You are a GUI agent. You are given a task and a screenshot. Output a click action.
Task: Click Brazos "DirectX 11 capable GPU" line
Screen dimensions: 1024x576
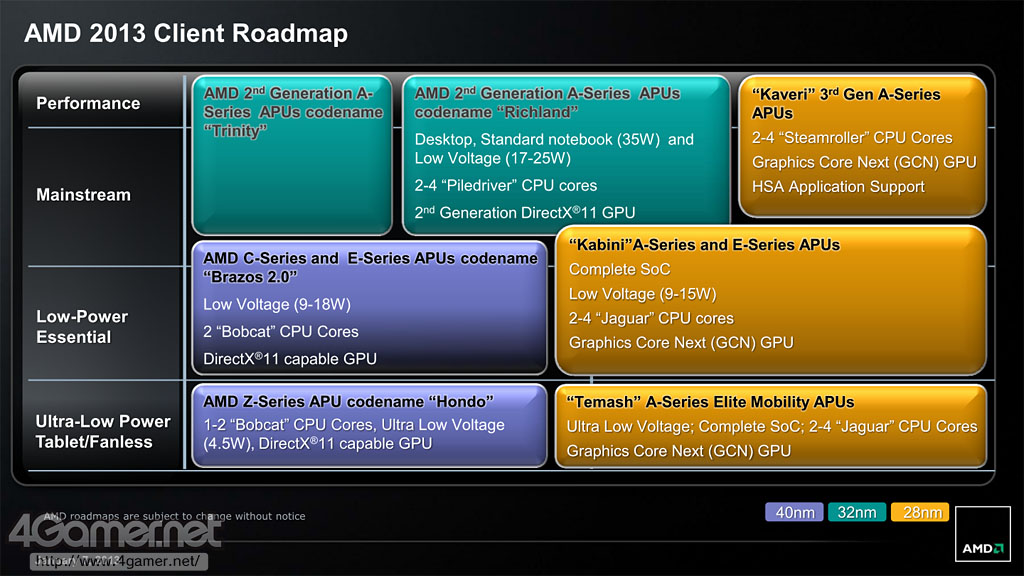point(290,359)
